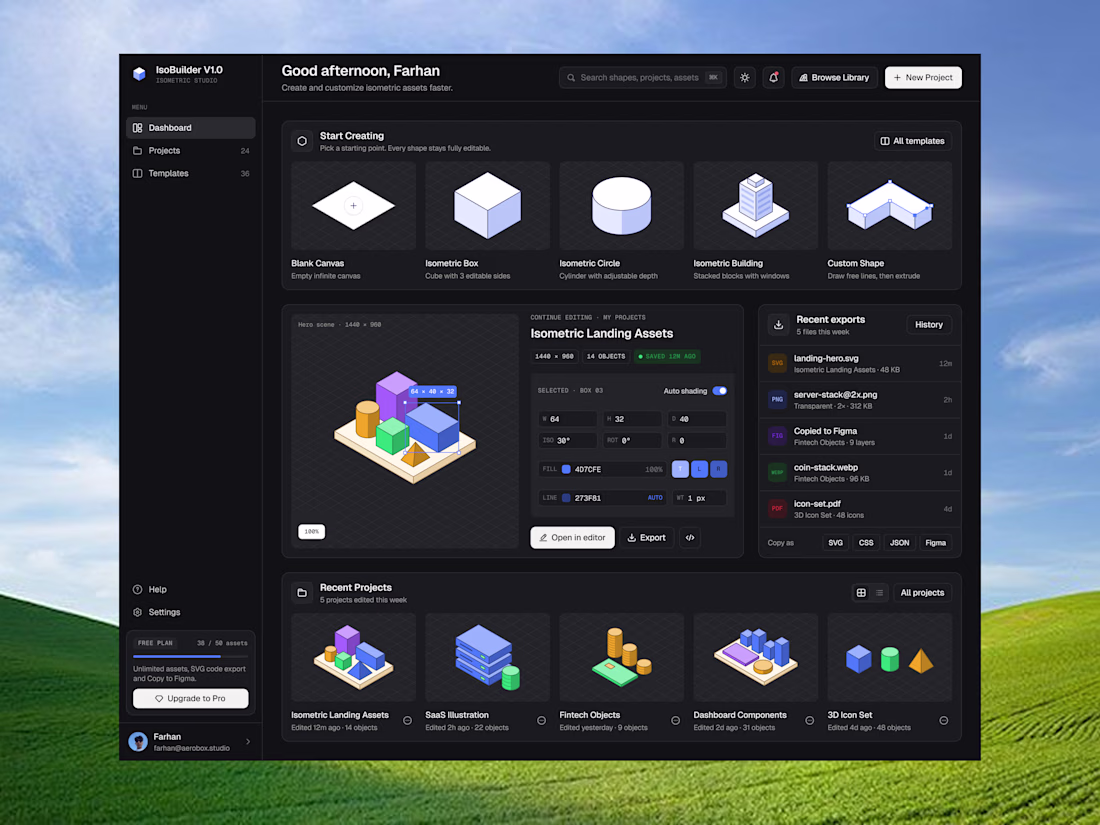Click the New Project button
Screen dimensions: 1100x825
(923, 78)
